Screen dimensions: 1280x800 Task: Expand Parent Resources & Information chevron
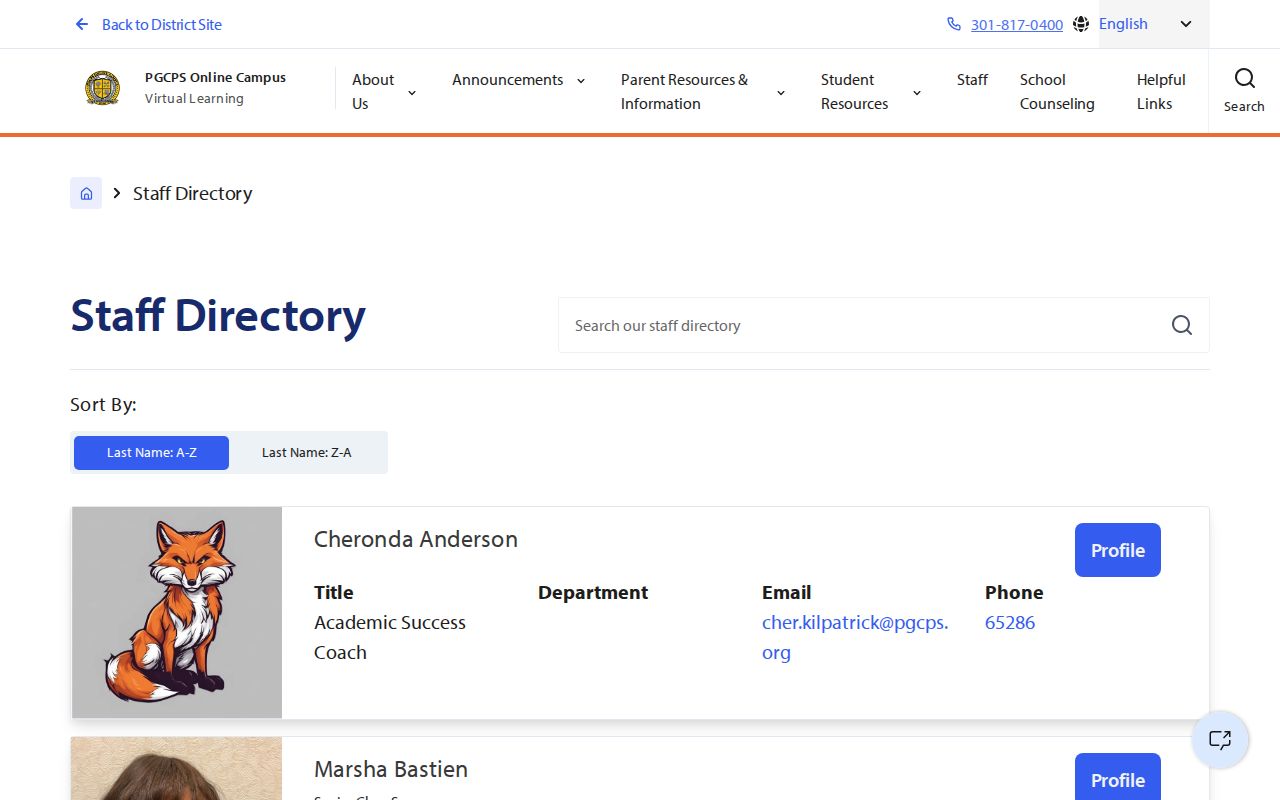click(781, 93)
